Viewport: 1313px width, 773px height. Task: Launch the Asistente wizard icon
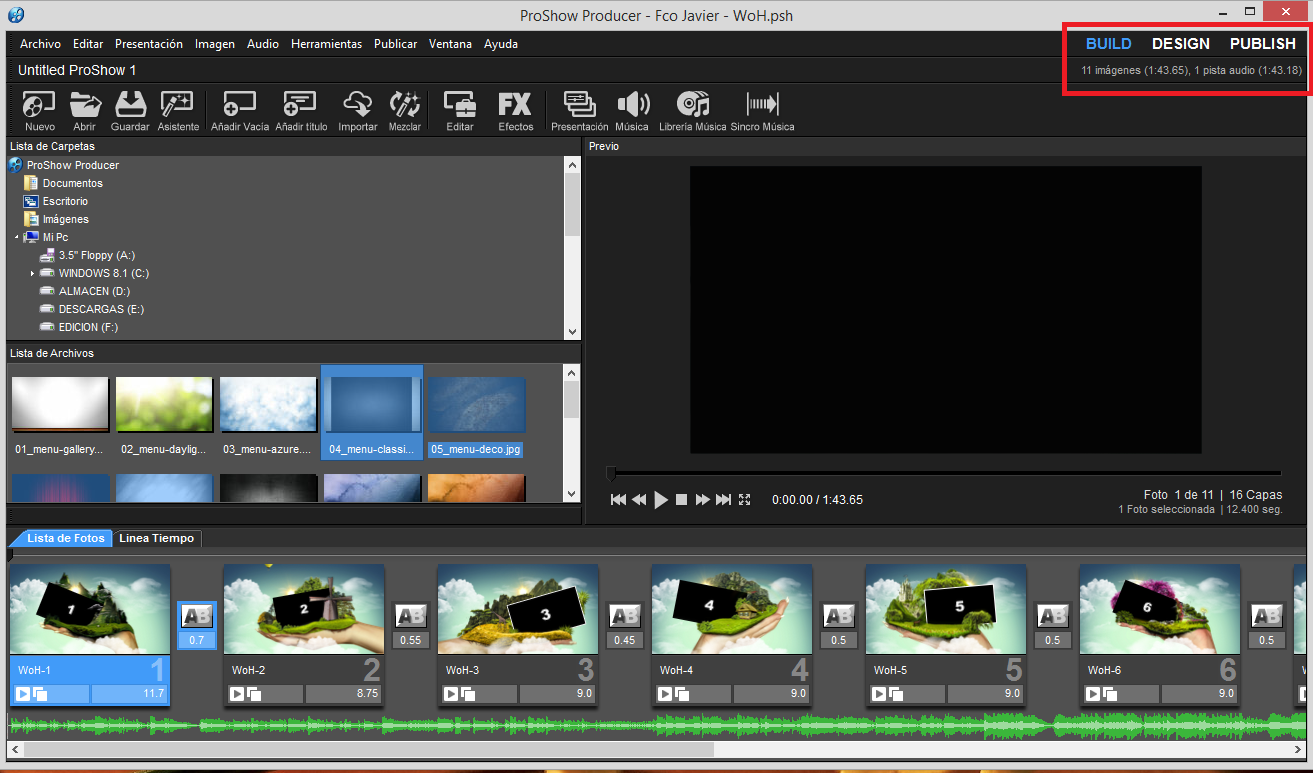[178, 111]
